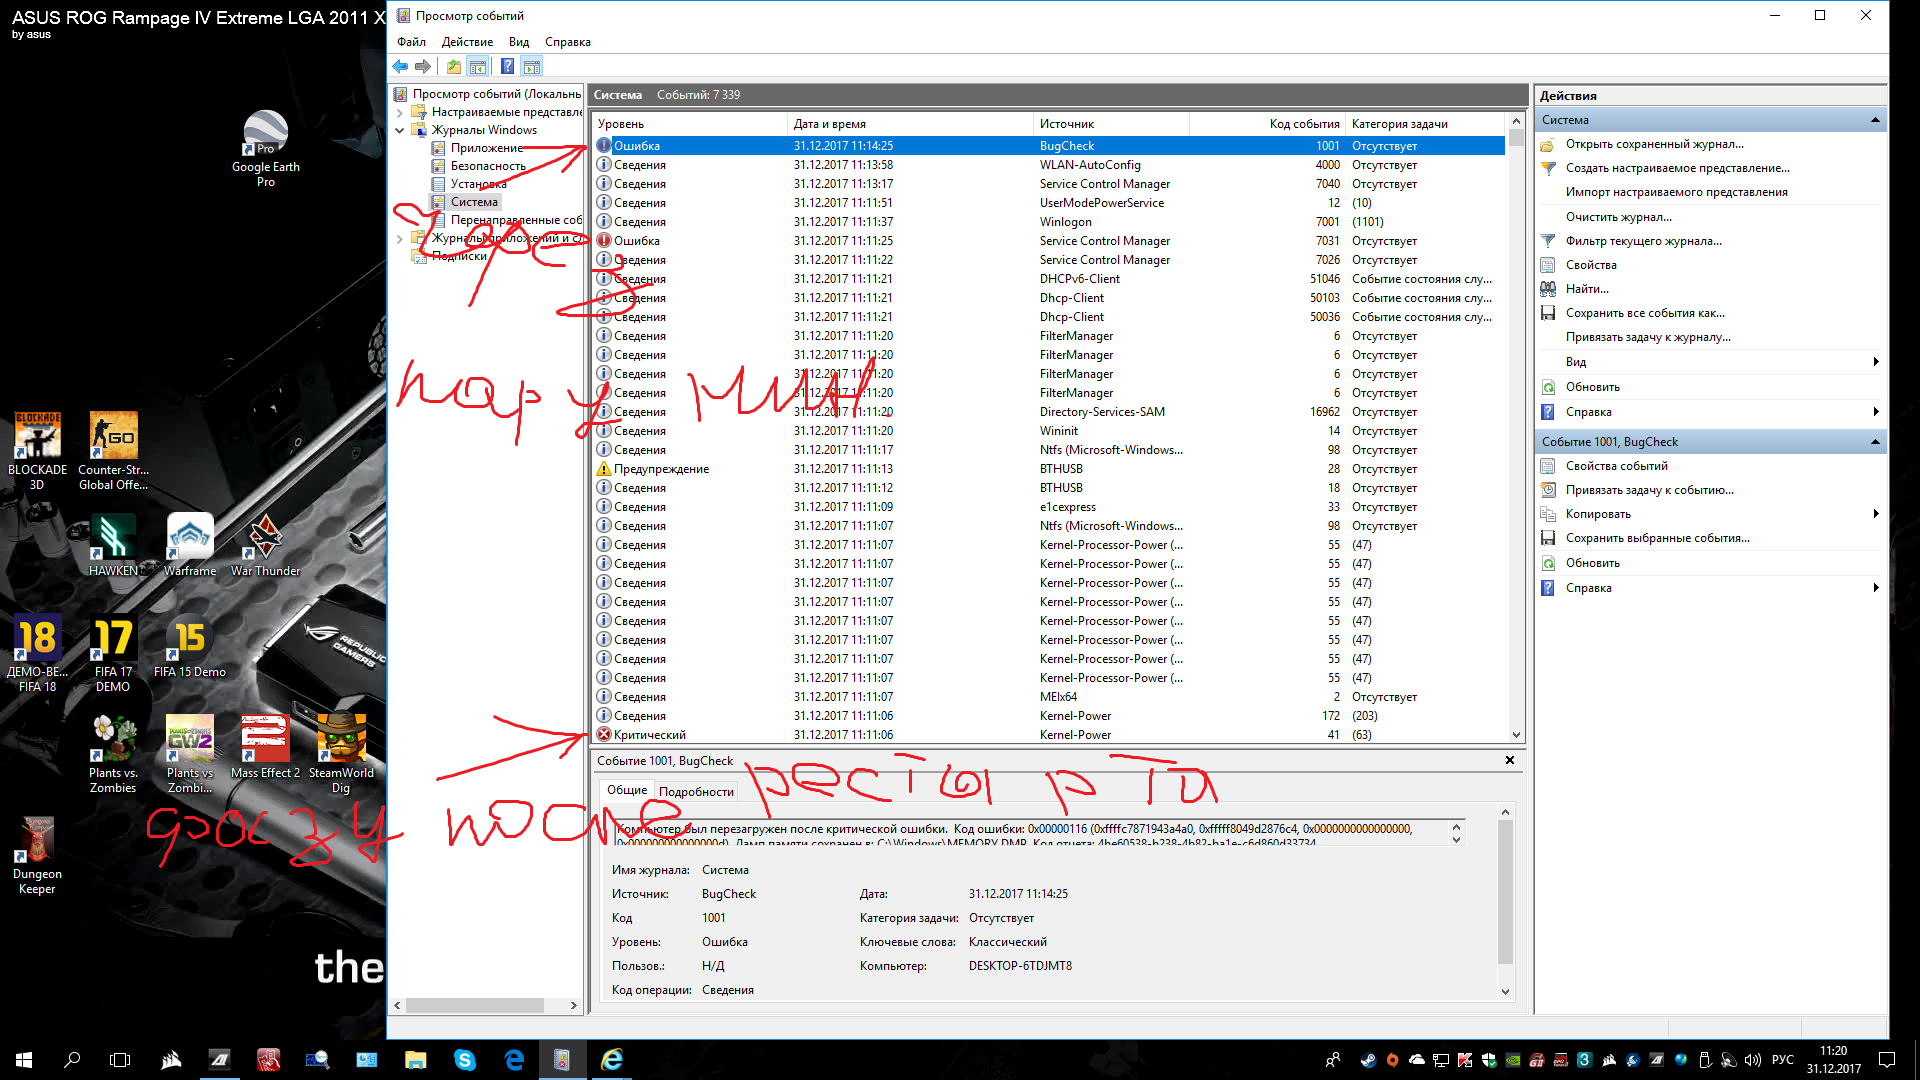Click the Forward arrow toolbar icon
The width and height of the screenshot is (1920, 1080).
[x=423, y=67]
